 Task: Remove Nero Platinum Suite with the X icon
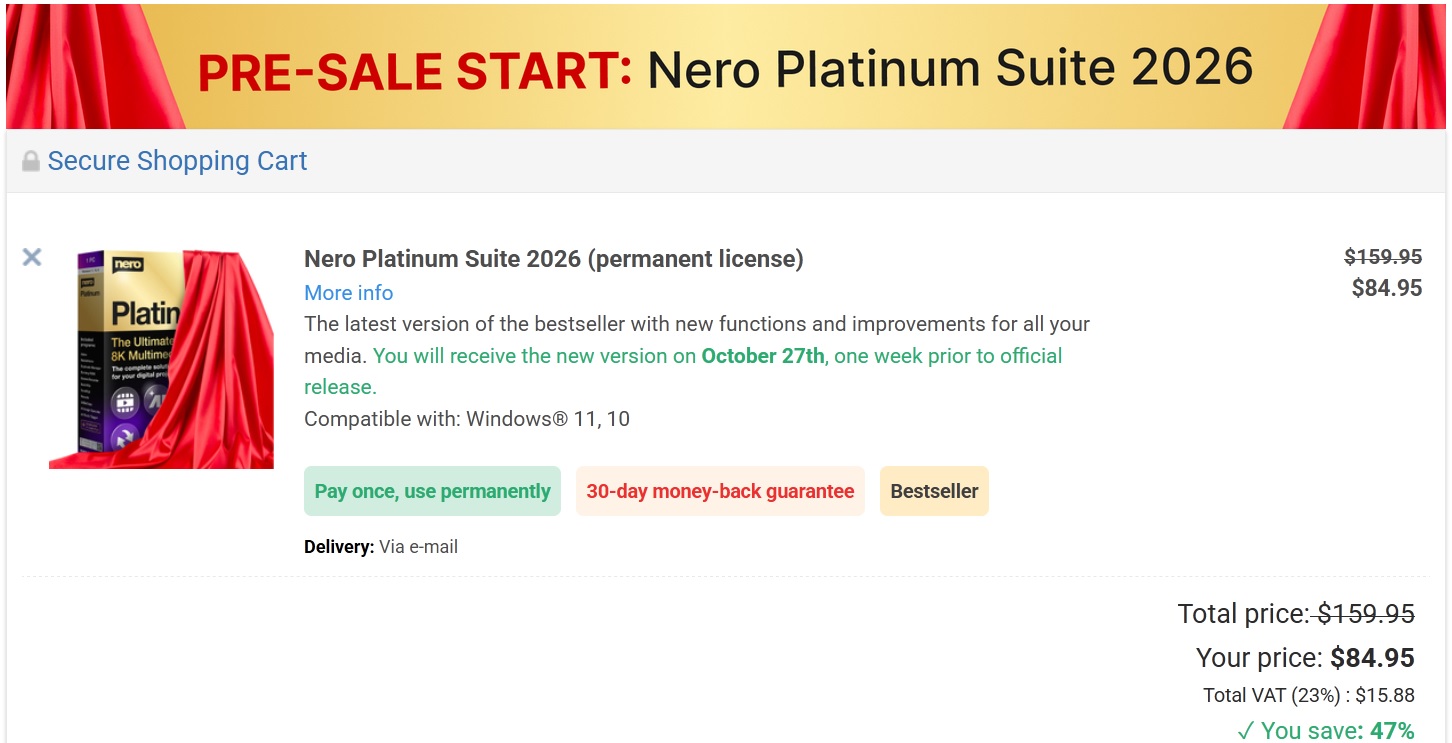[31, 257]
